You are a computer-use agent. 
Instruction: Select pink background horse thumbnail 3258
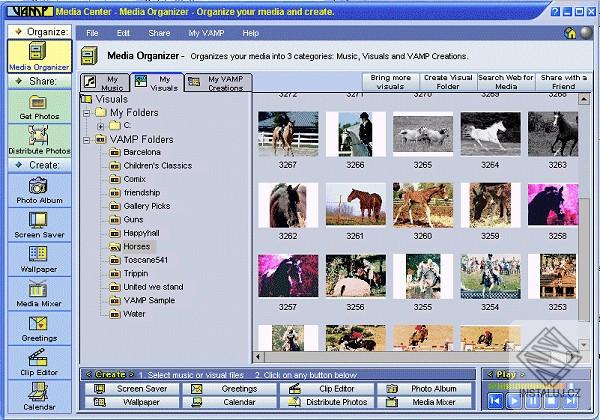(553, 205)
